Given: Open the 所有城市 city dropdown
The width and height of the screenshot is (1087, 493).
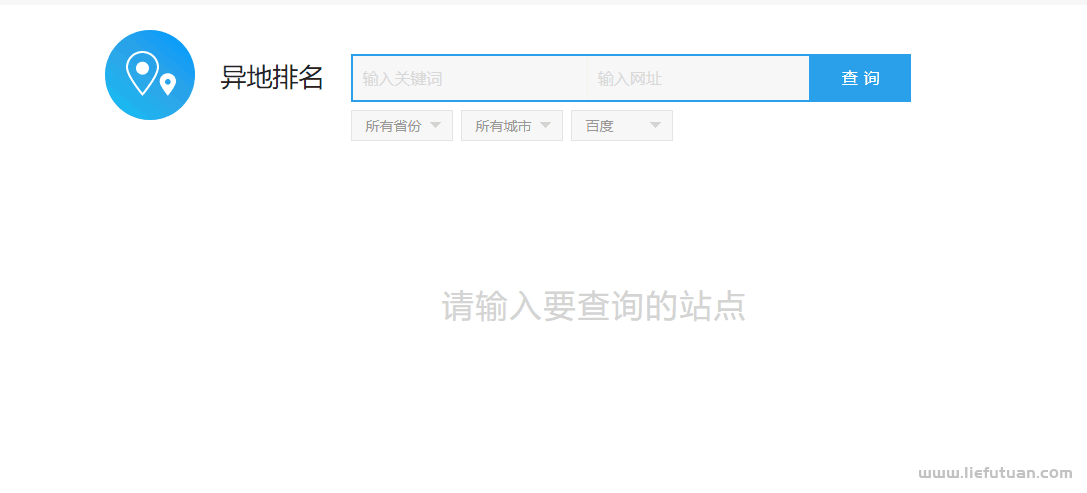Looking at the screenshot, I should tap(512, 126).
